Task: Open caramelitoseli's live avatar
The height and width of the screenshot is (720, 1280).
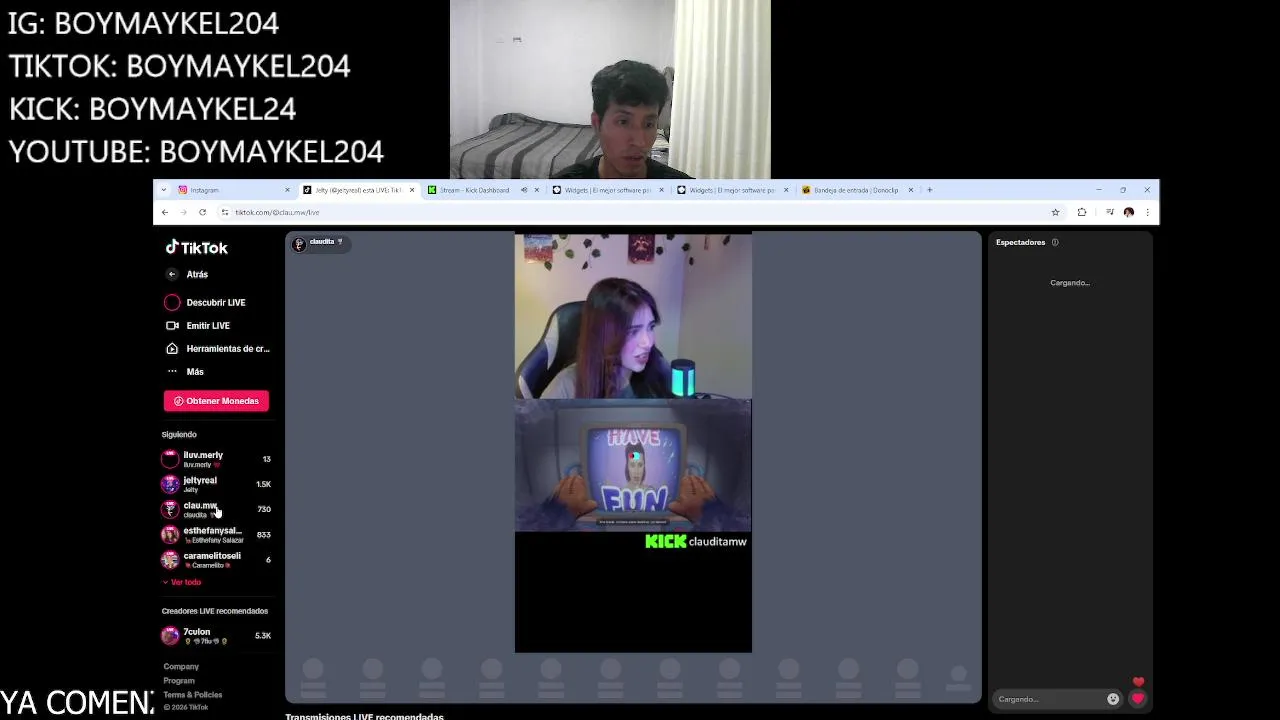Action: click(170, 559)
